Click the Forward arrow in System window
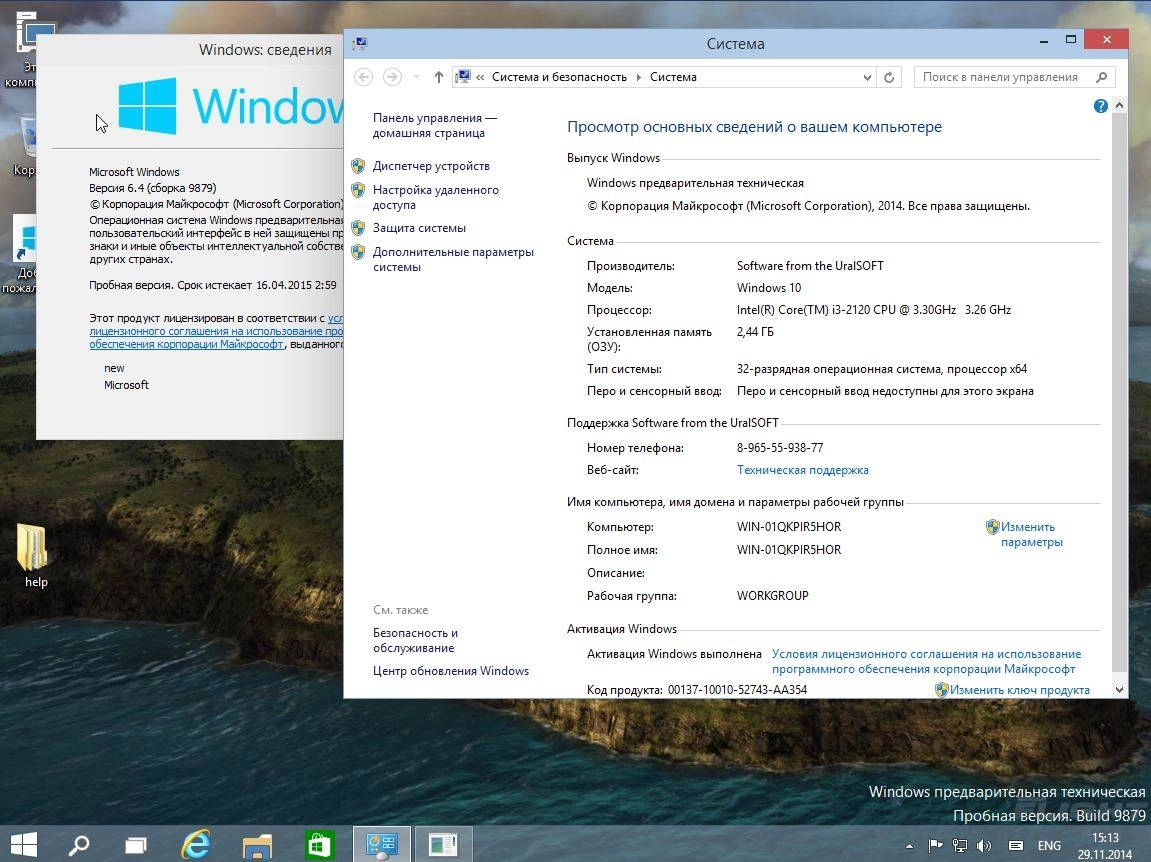Image resolution: width=1151 pixels, height=862 pixels. pos(392,77)
